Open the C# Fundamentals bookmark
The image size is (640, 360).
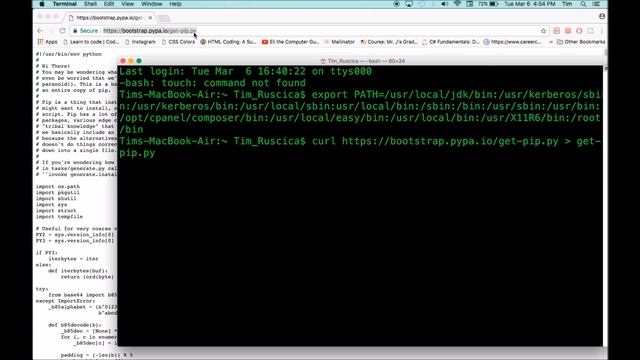tap(451, 42)
